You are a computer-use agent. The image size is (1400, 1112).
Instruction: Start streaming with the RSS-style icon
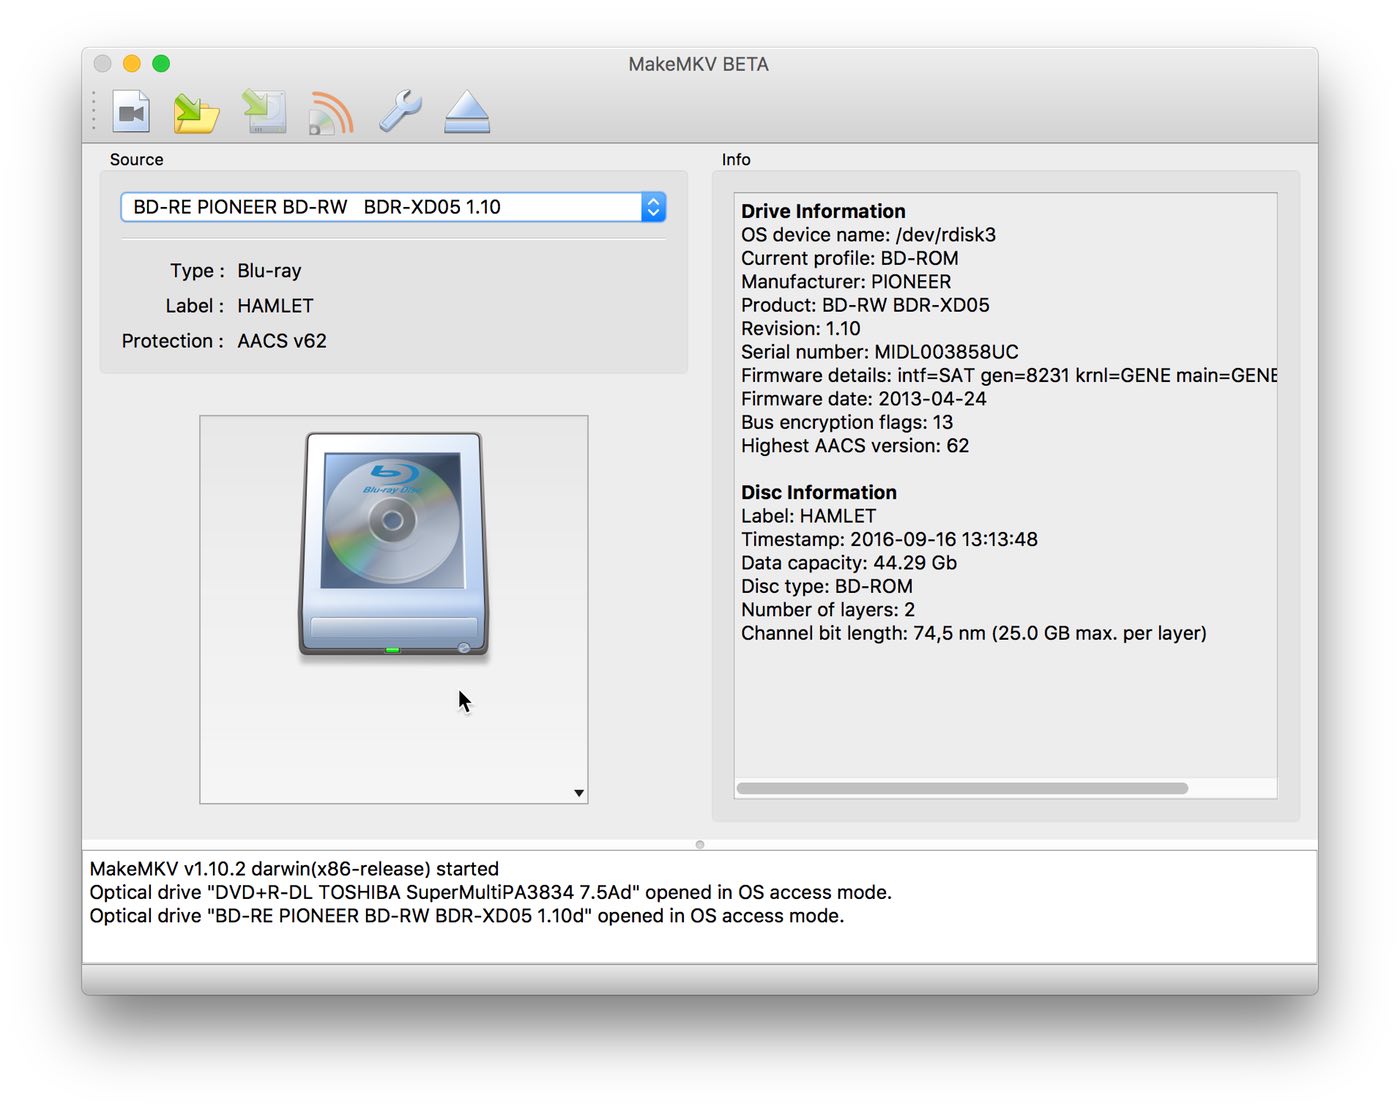[x=331, y=113]
